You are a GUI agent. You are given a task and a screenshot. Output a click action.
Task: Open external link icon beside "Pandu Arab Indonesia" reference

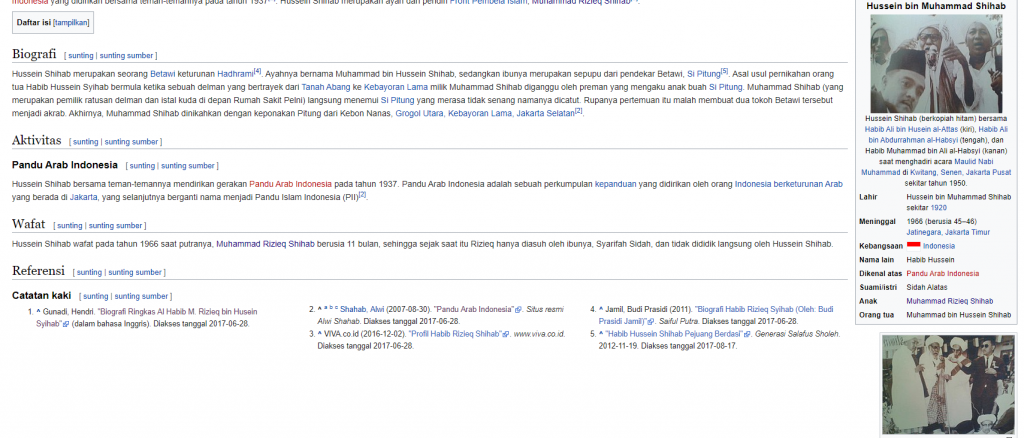point(519,309)
